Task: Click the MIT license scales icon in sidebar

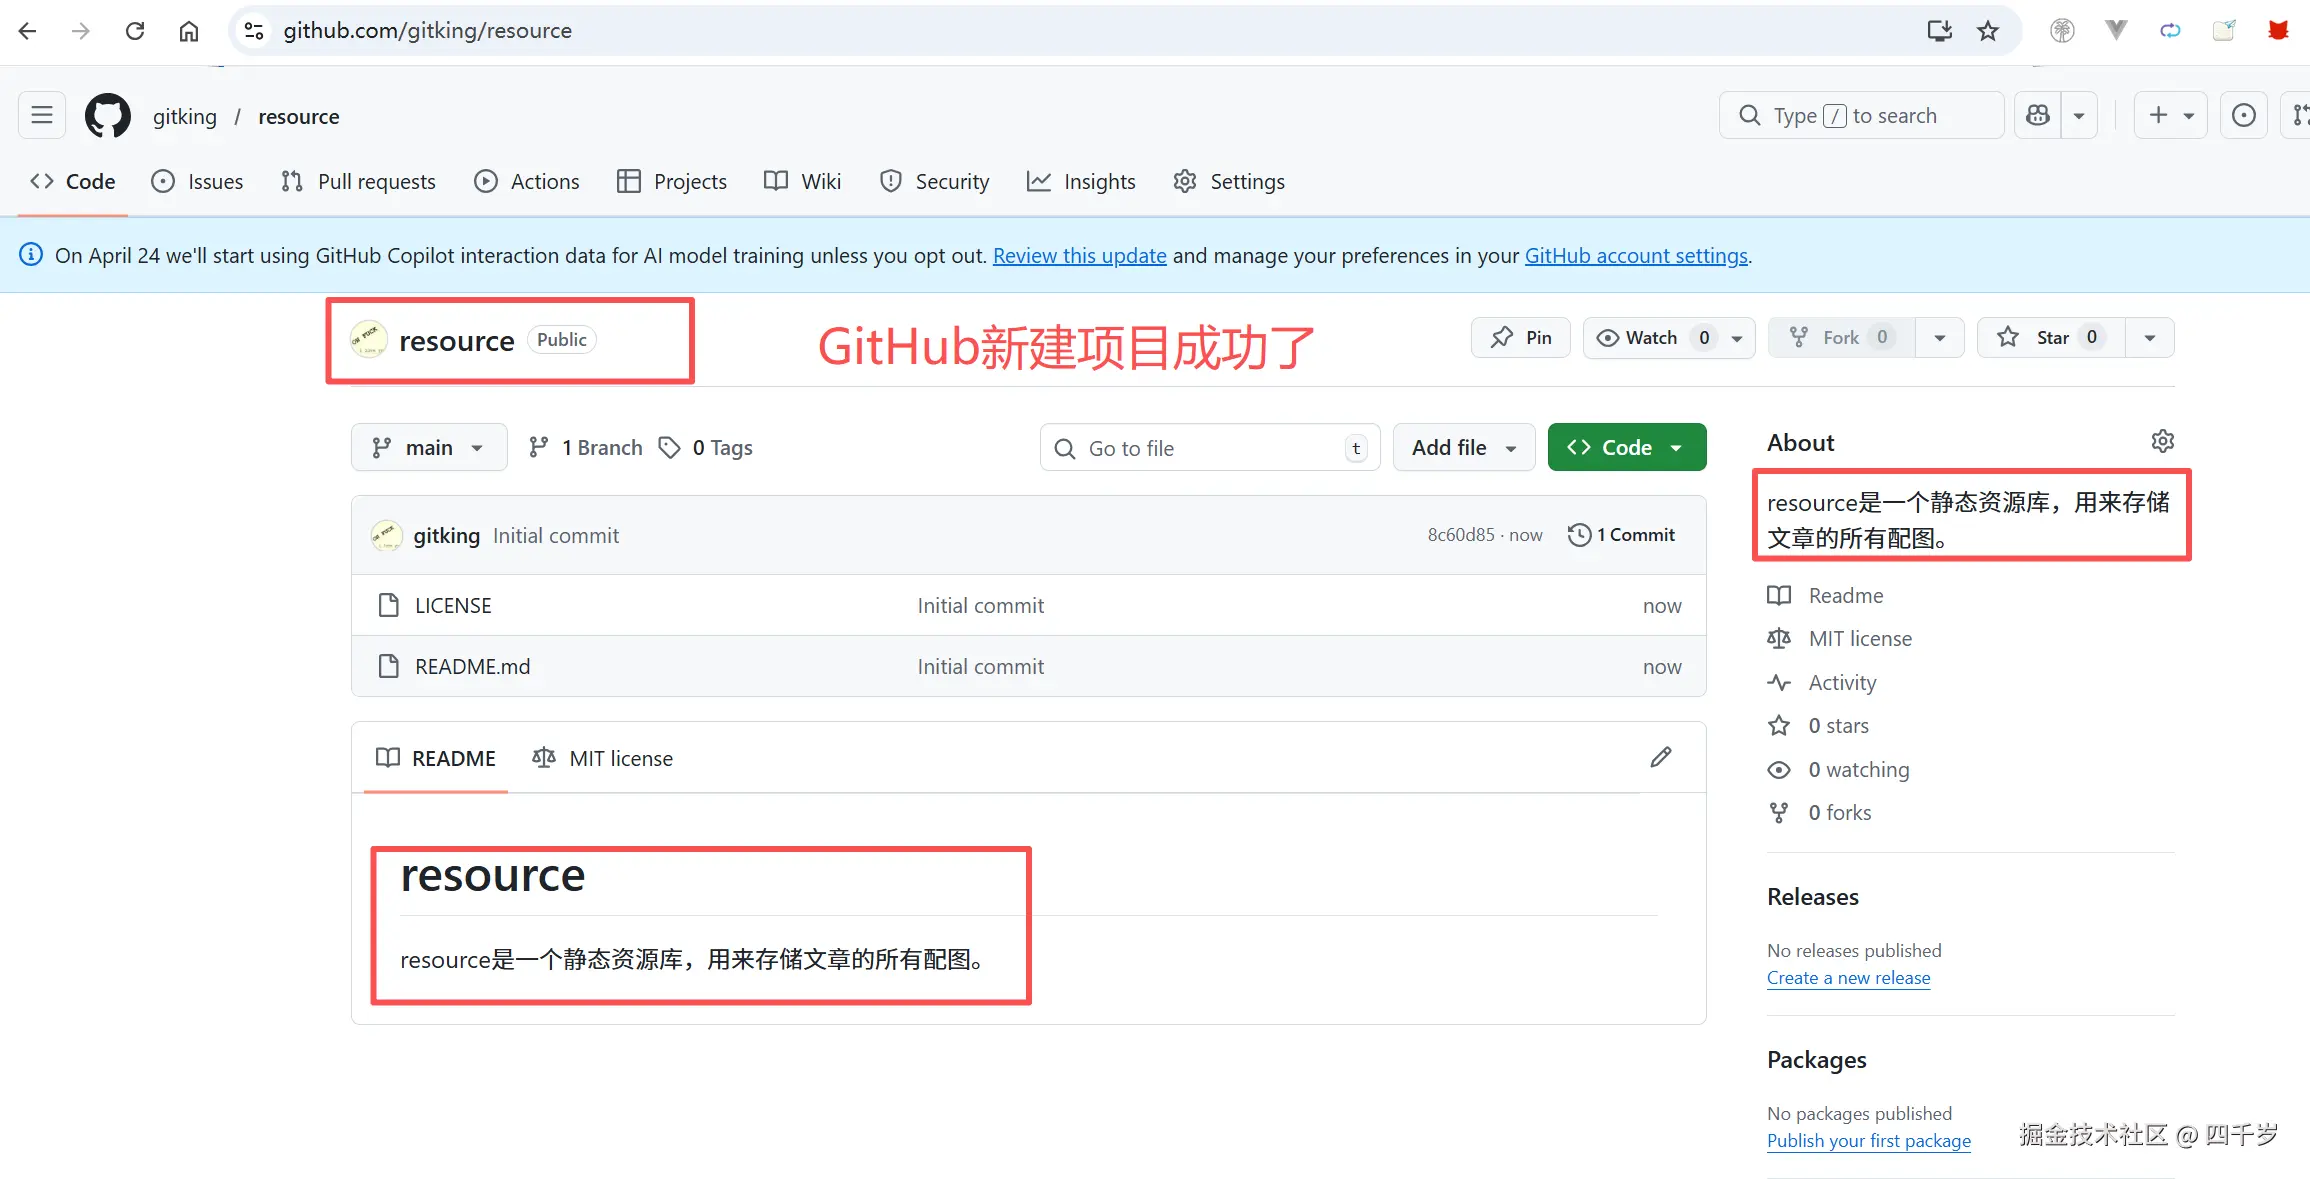Action: [x=1780, y=638]
